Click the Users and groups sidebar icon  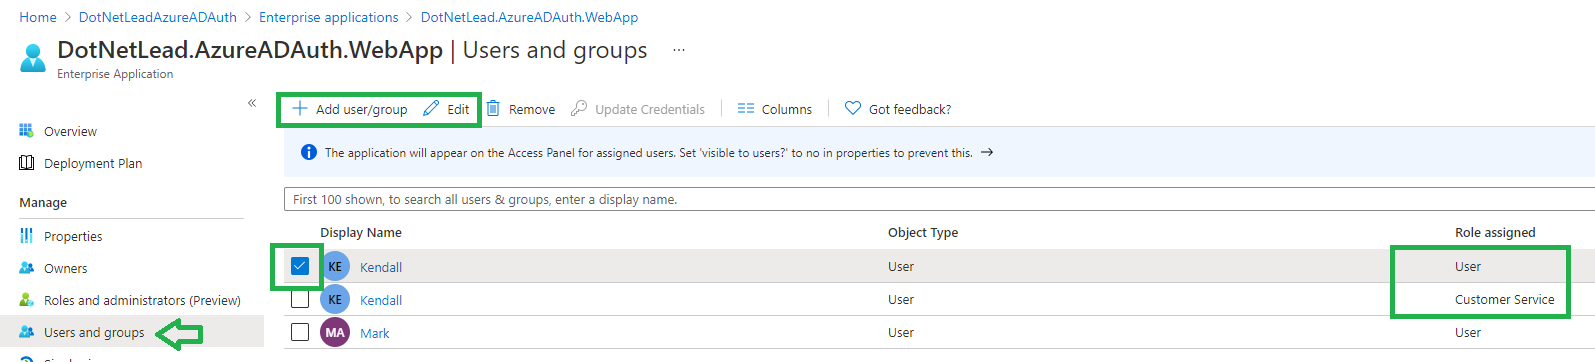click(27, 331)
